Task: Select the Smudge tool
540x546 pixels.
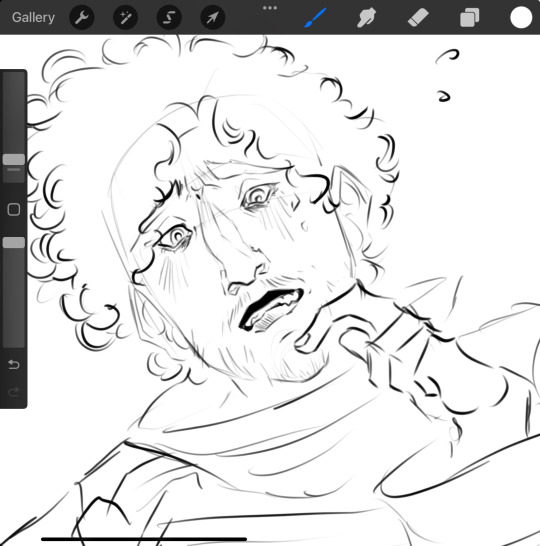Action: [x=366, y=17]
